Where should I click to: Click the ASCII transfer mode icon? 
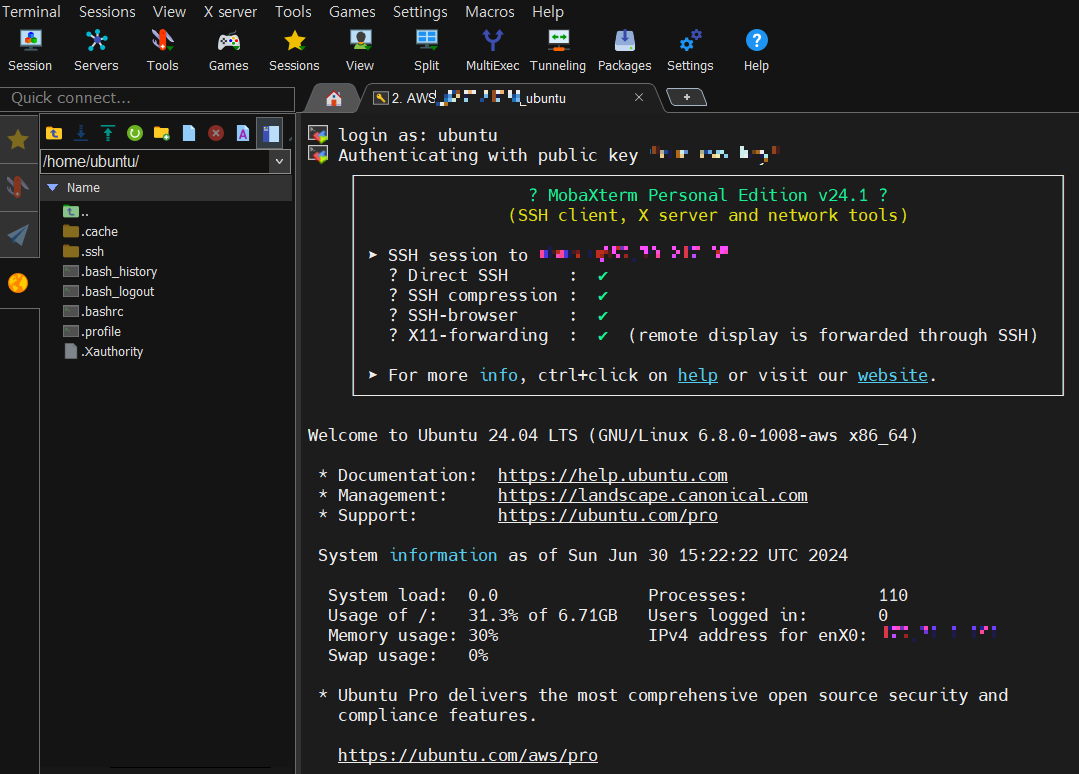243,133
